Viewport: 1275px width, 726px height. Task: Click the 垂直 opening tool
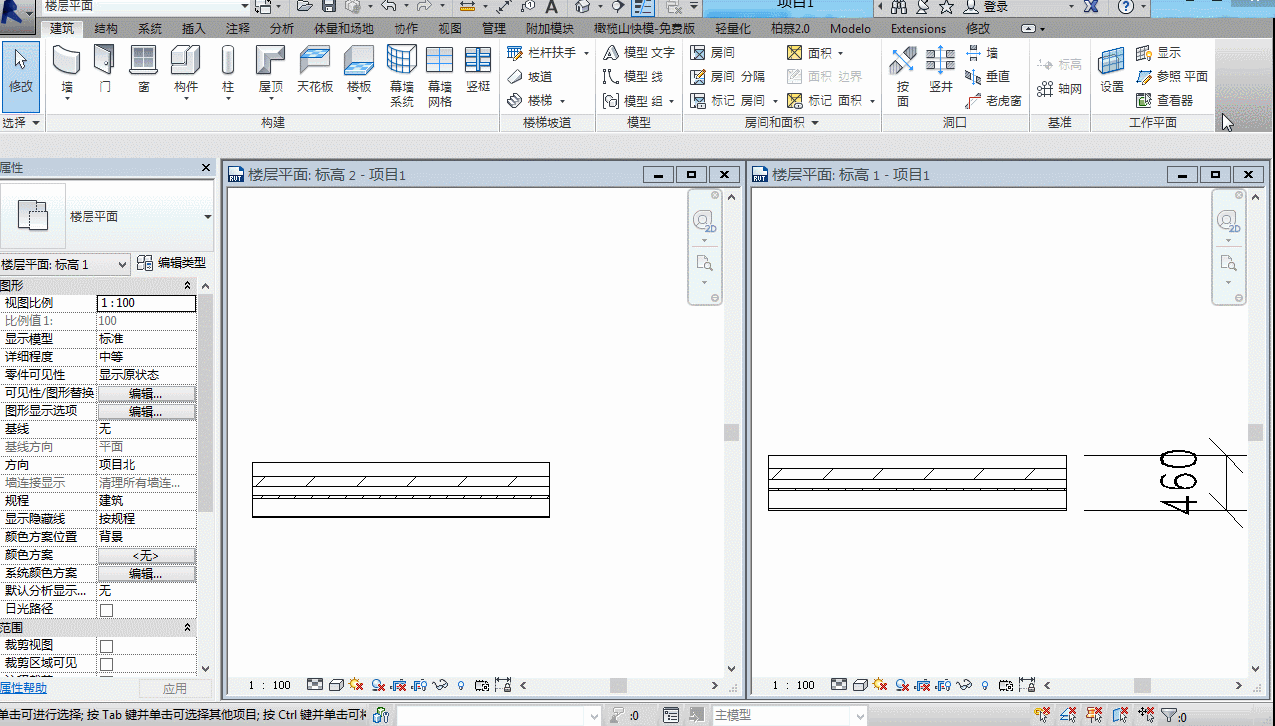click(x=987, y=76)
